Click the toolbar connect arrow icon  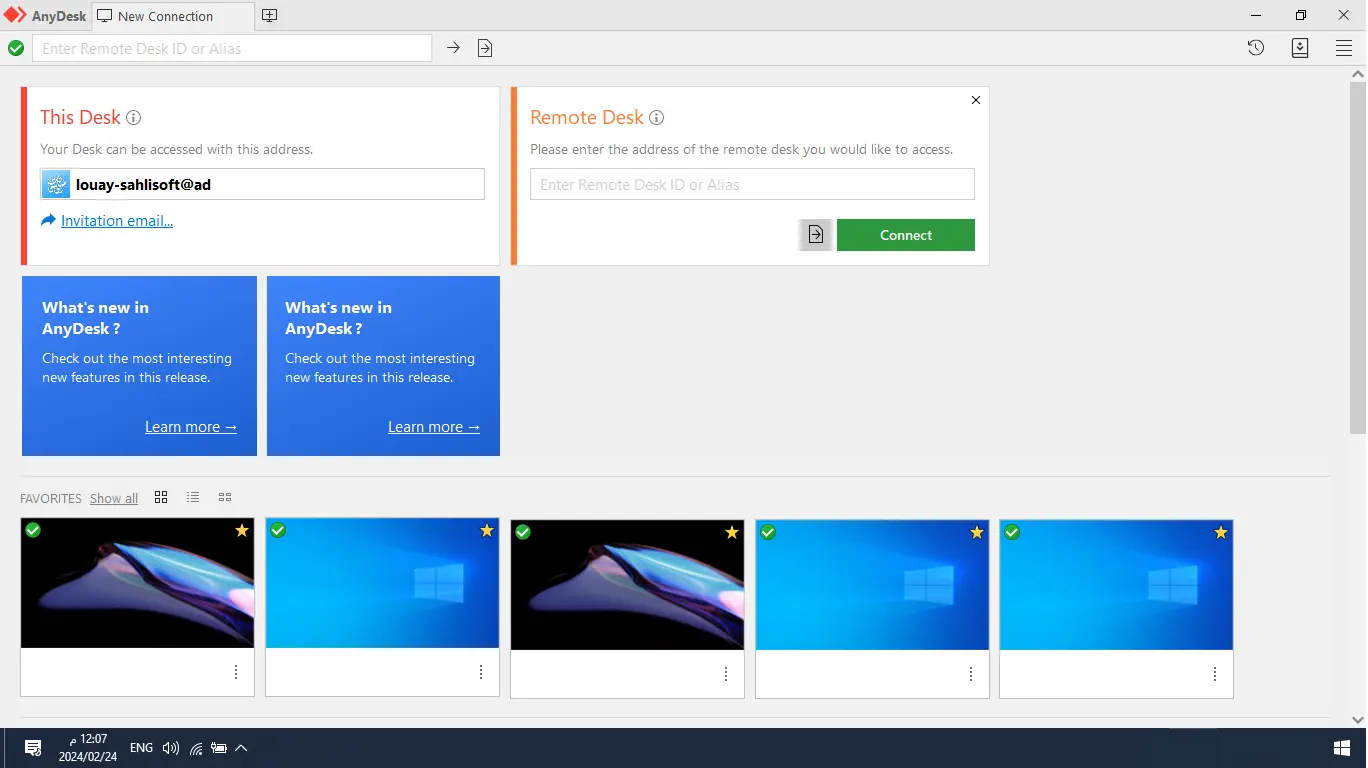(453, 48)
